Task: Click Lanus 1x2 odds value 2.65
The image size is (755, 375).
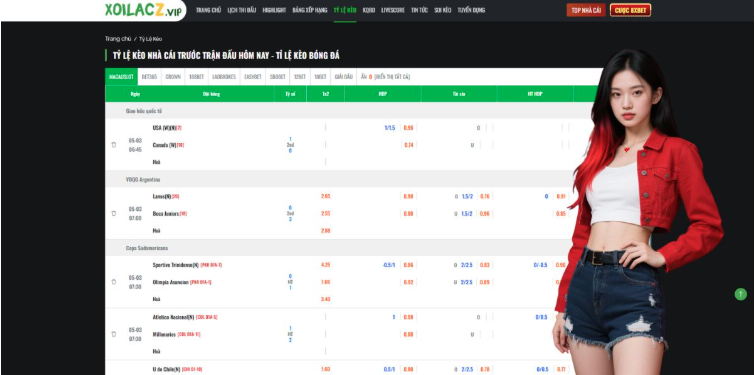Action: click(x=325, y=196)
